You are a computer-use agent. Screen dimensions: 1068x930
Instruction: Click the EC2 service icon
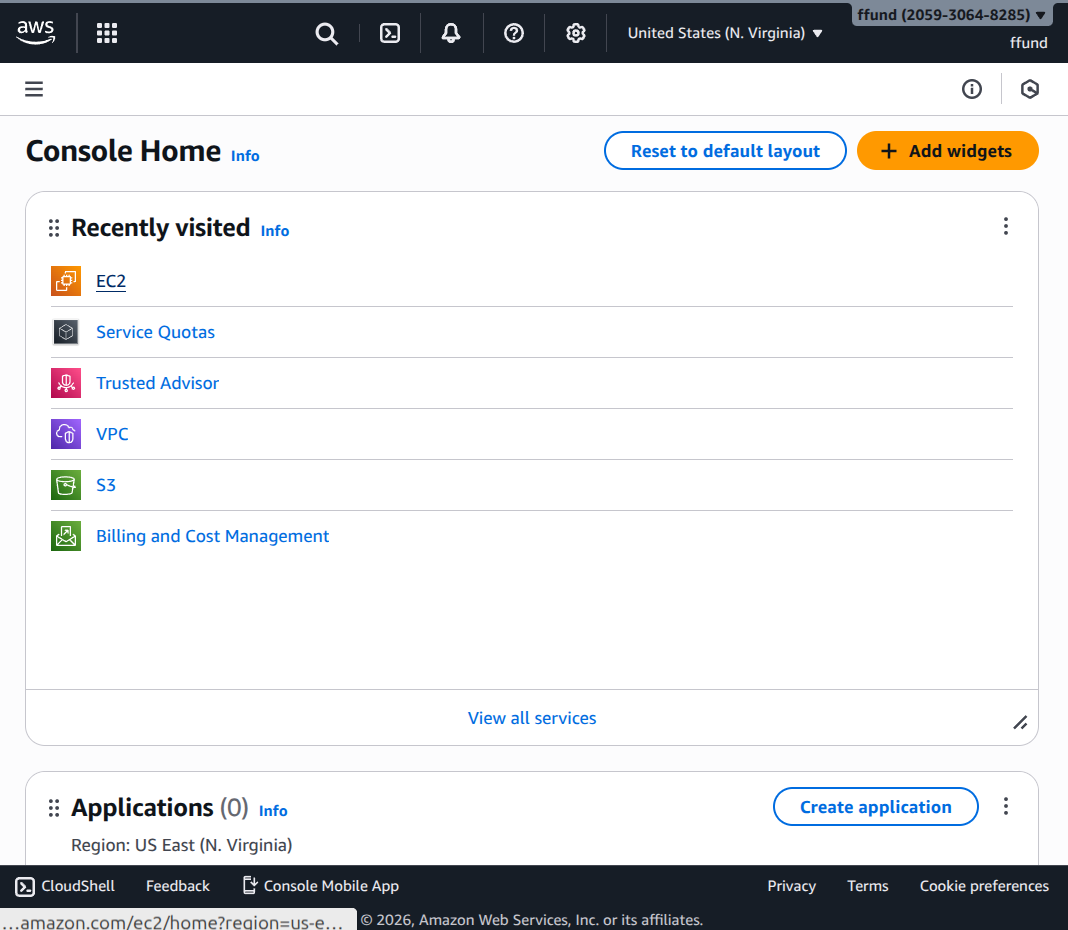coord(66,281)
